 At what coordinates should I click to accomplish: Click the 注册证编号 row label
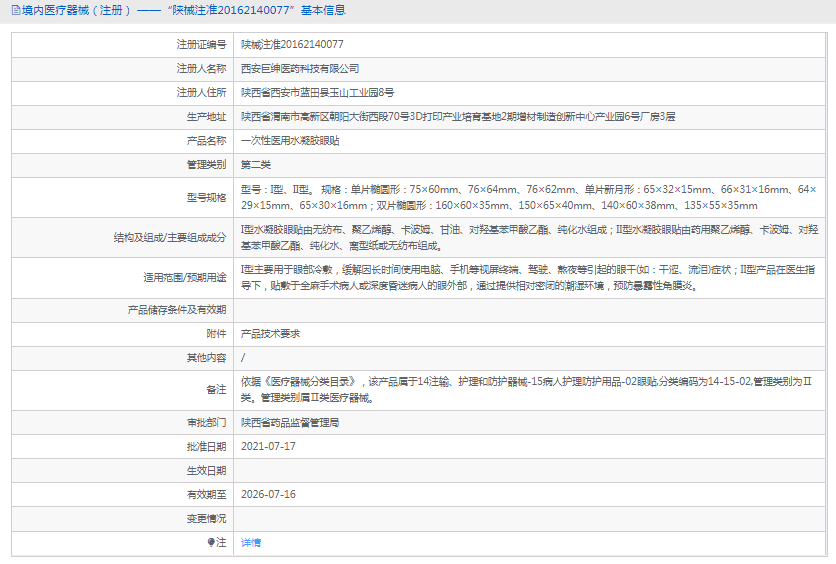(x=201, y=44)
